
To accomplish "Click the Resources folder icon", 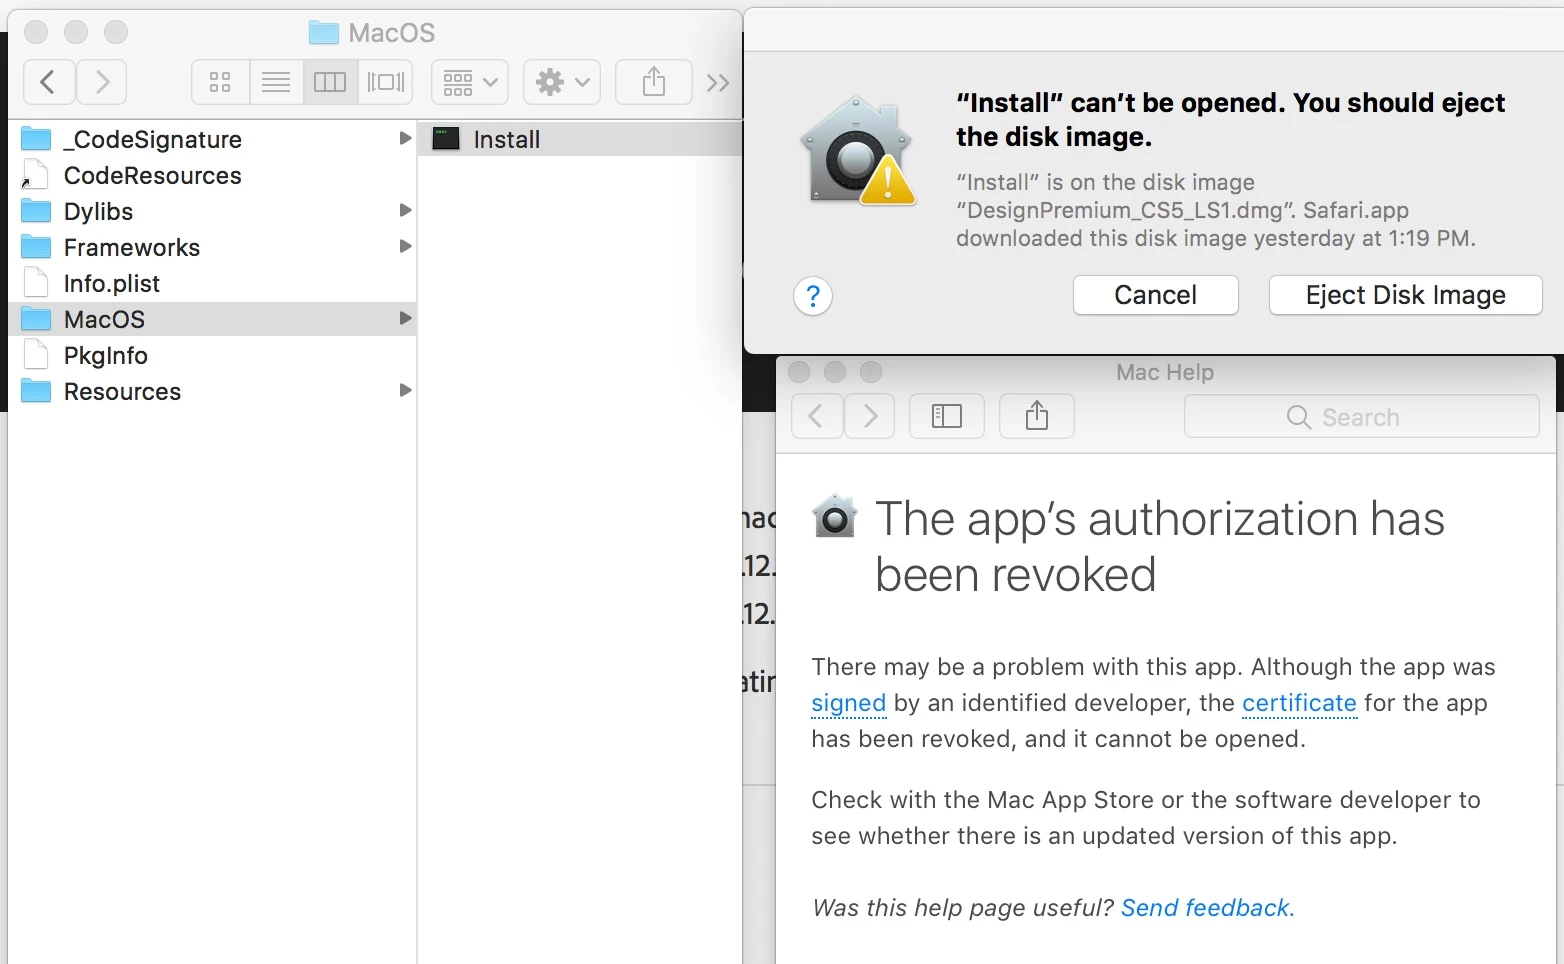I will 36,390.
